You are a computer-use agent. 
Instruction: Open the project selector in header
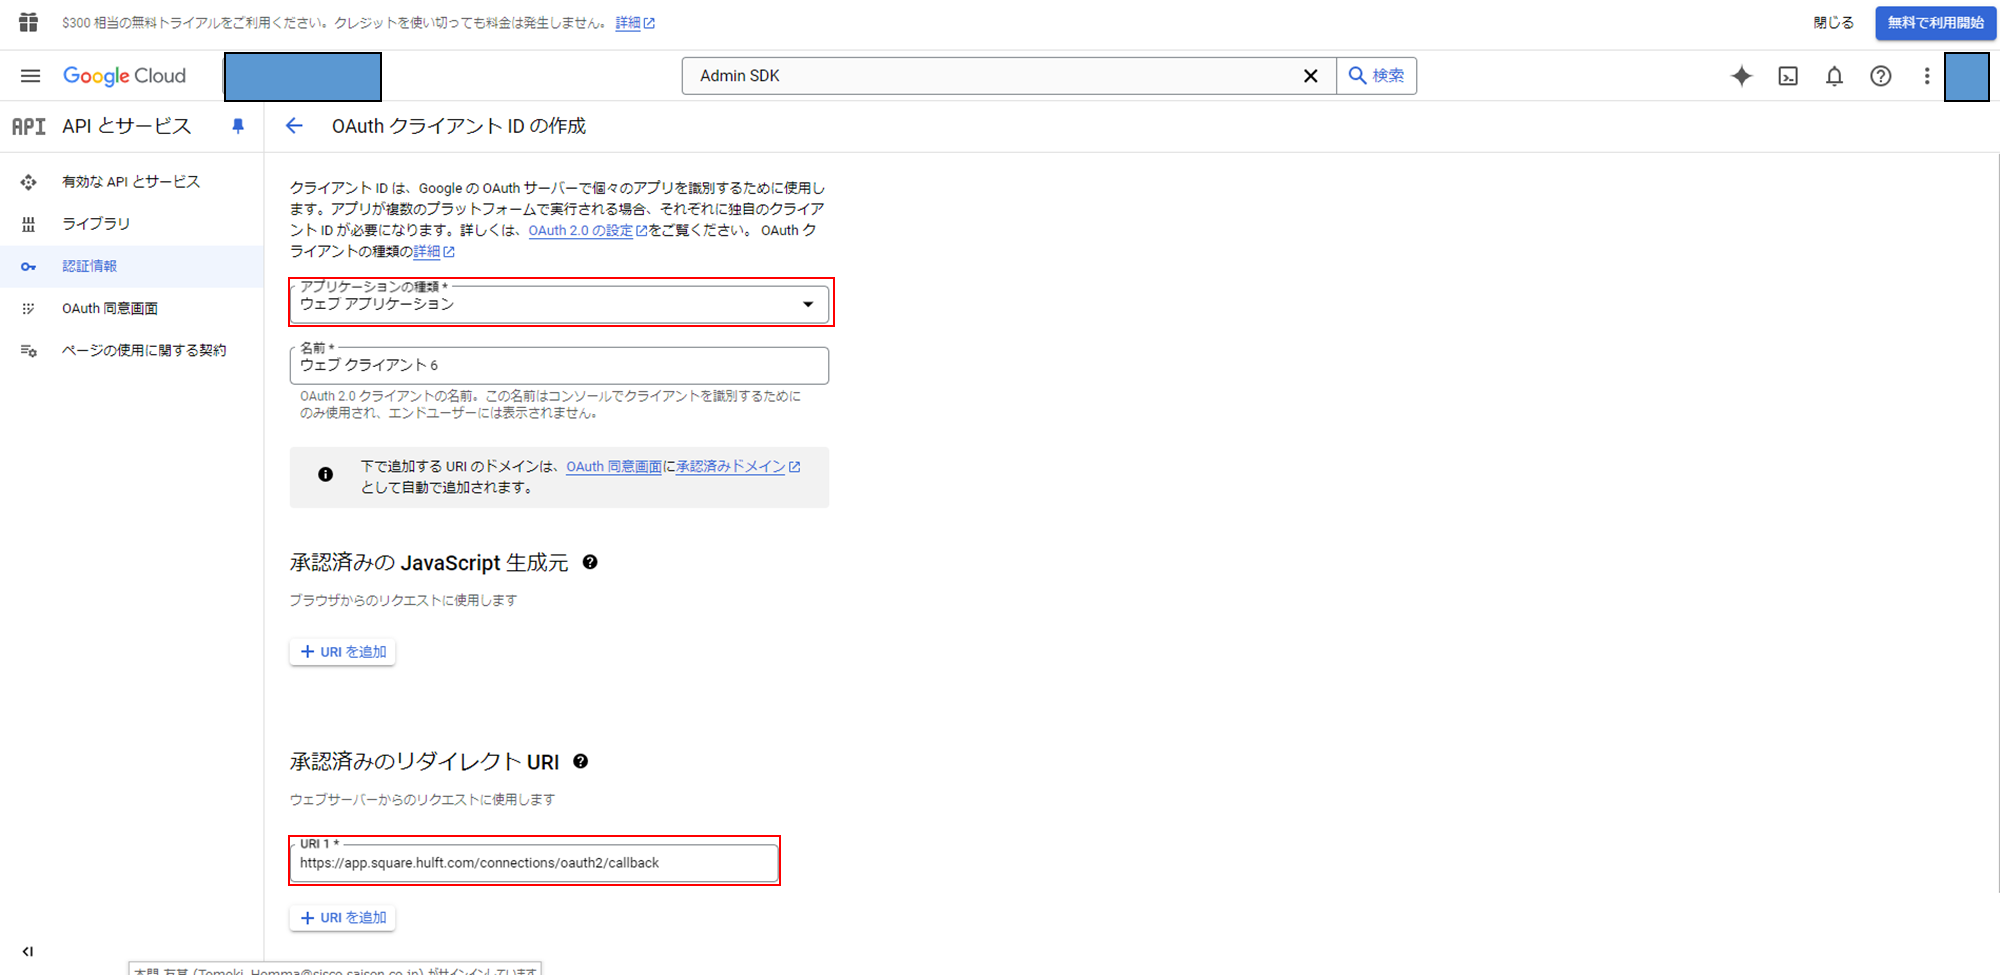click(303, 77)
